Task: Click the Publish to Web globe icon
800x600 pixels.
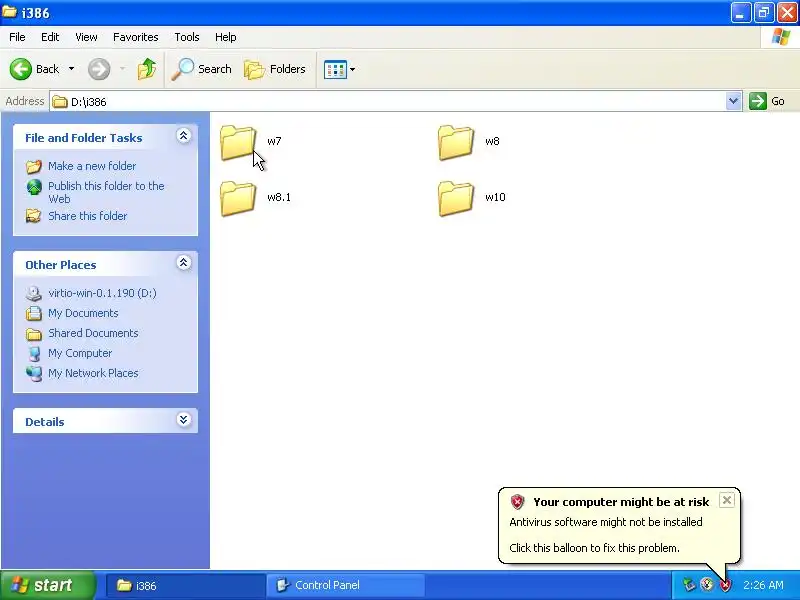Action: [34, 187]
